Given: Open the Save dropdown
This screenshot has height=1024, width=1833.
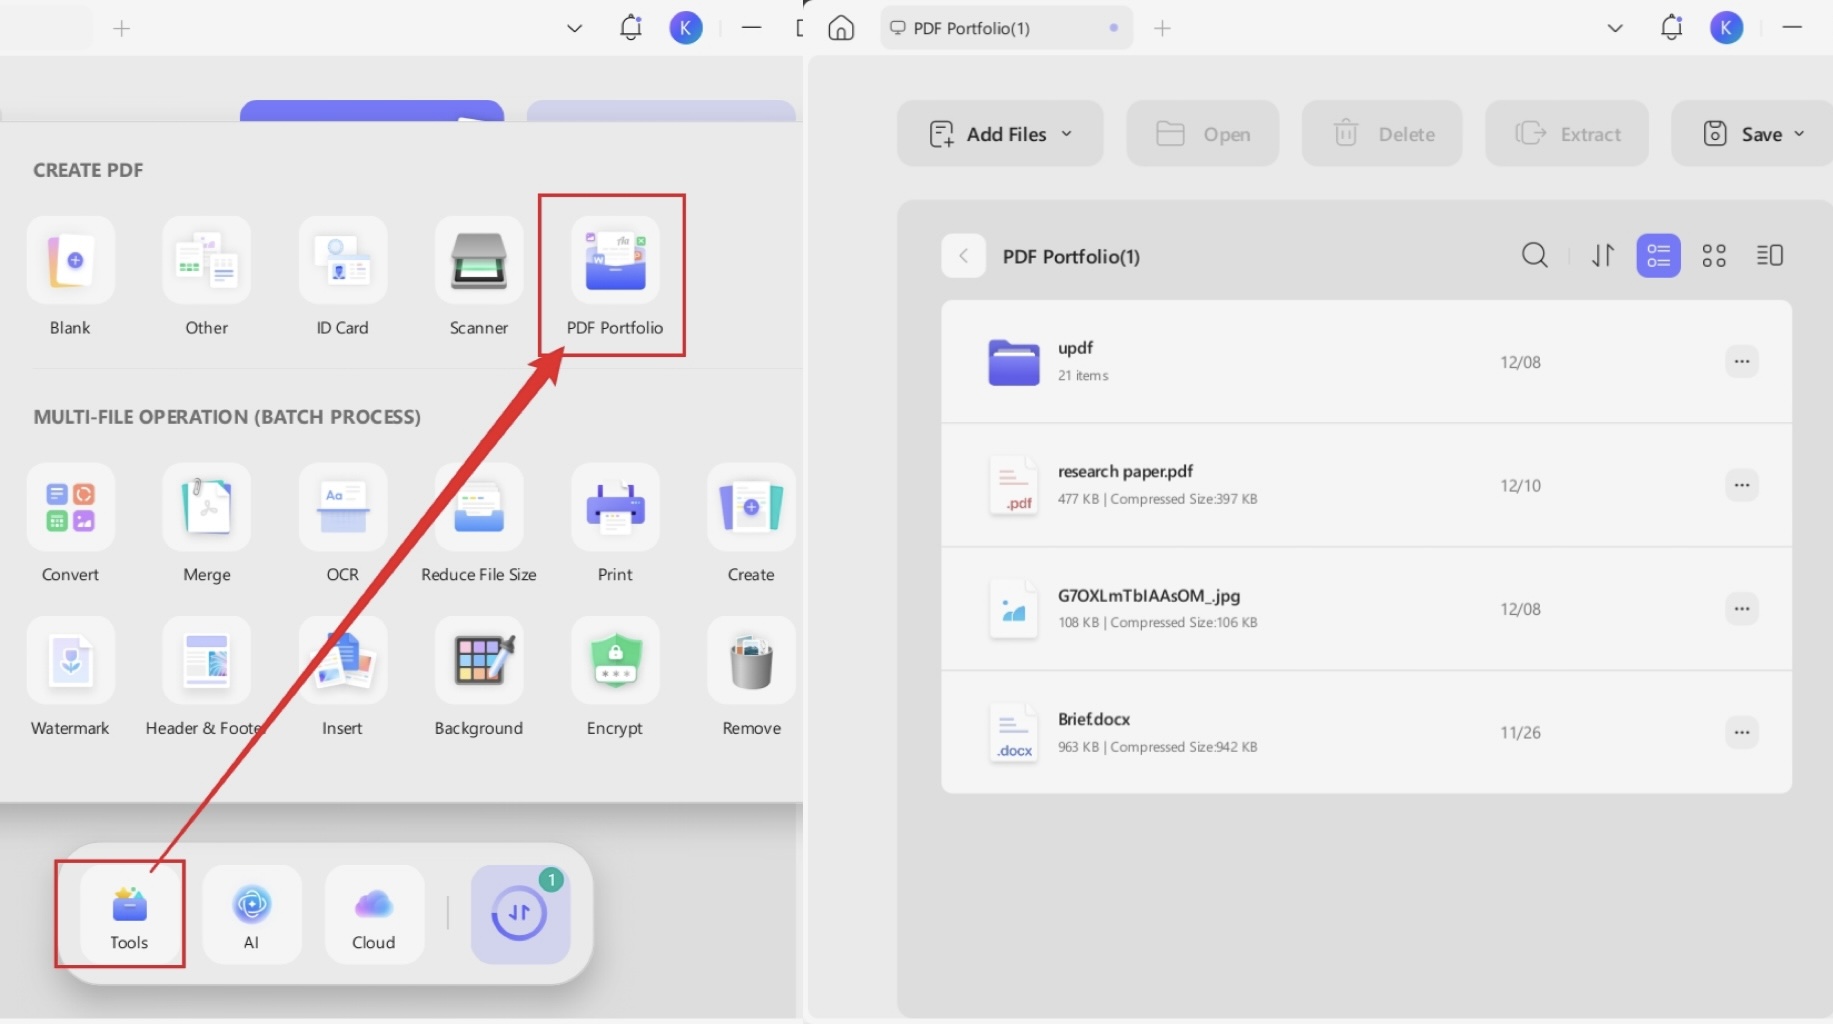Looking at the screenshot, I should pos(1754,134).
